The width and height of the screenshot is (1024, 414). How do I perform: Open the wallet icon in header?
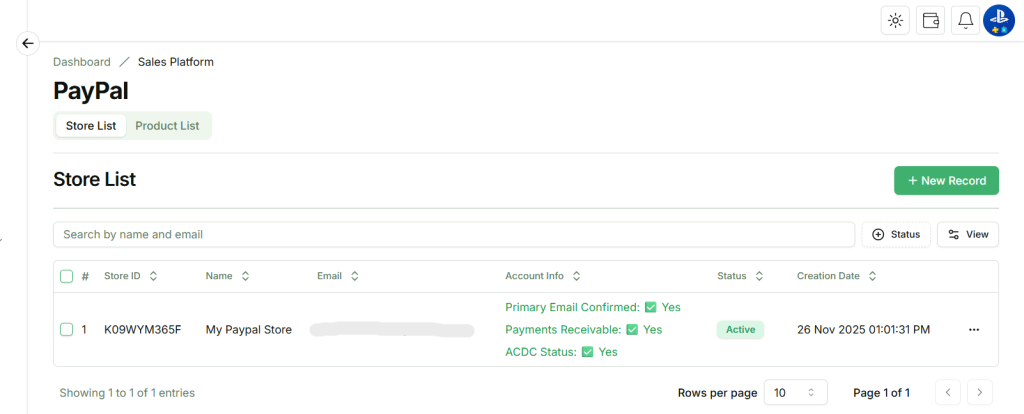point(930,20)
